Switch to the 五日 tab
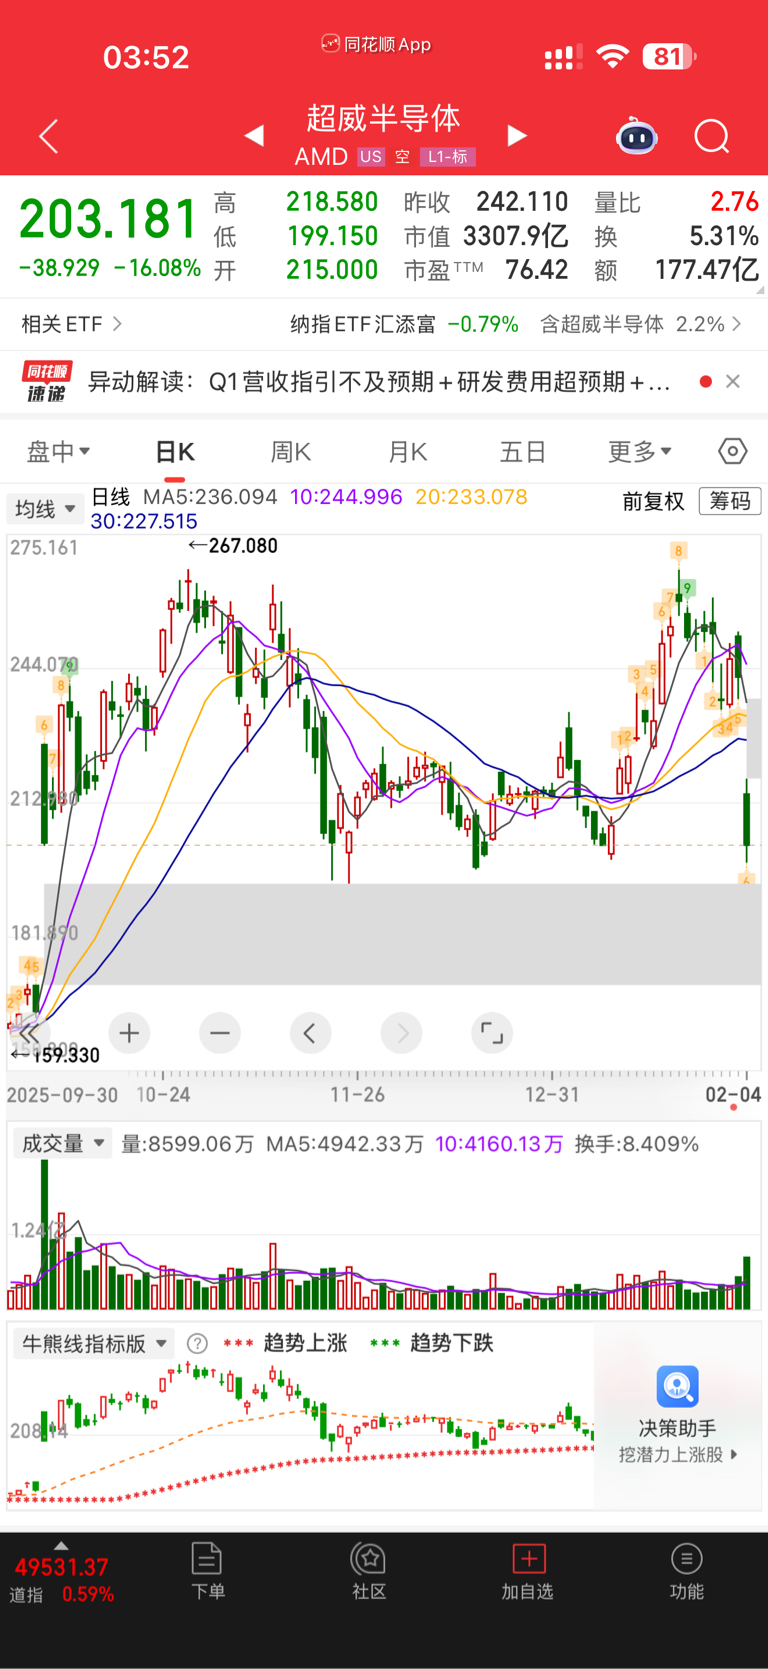 523,452
